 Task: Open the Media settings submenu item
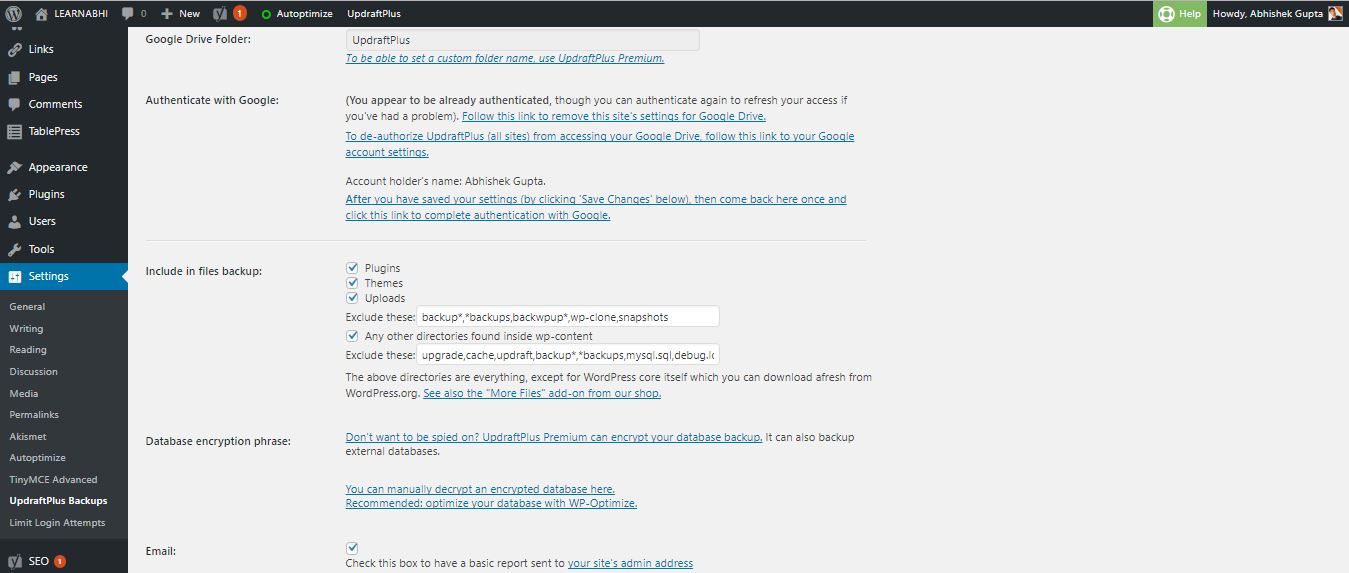[x=24, y=394]
